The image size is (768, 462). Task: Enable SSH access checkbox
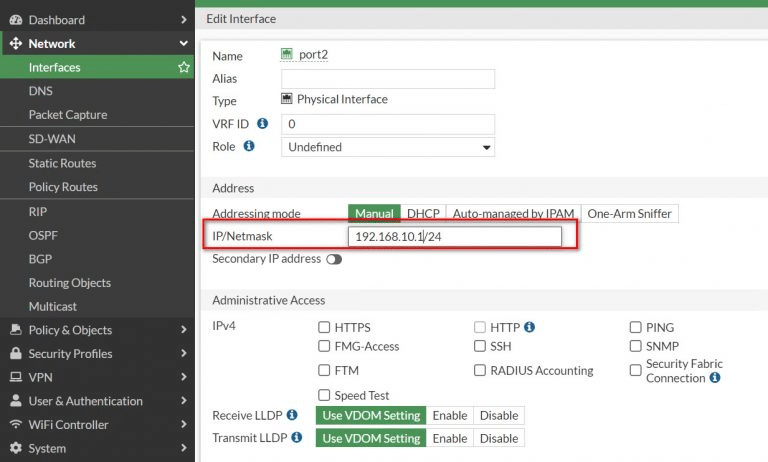(x=480, y=346)
